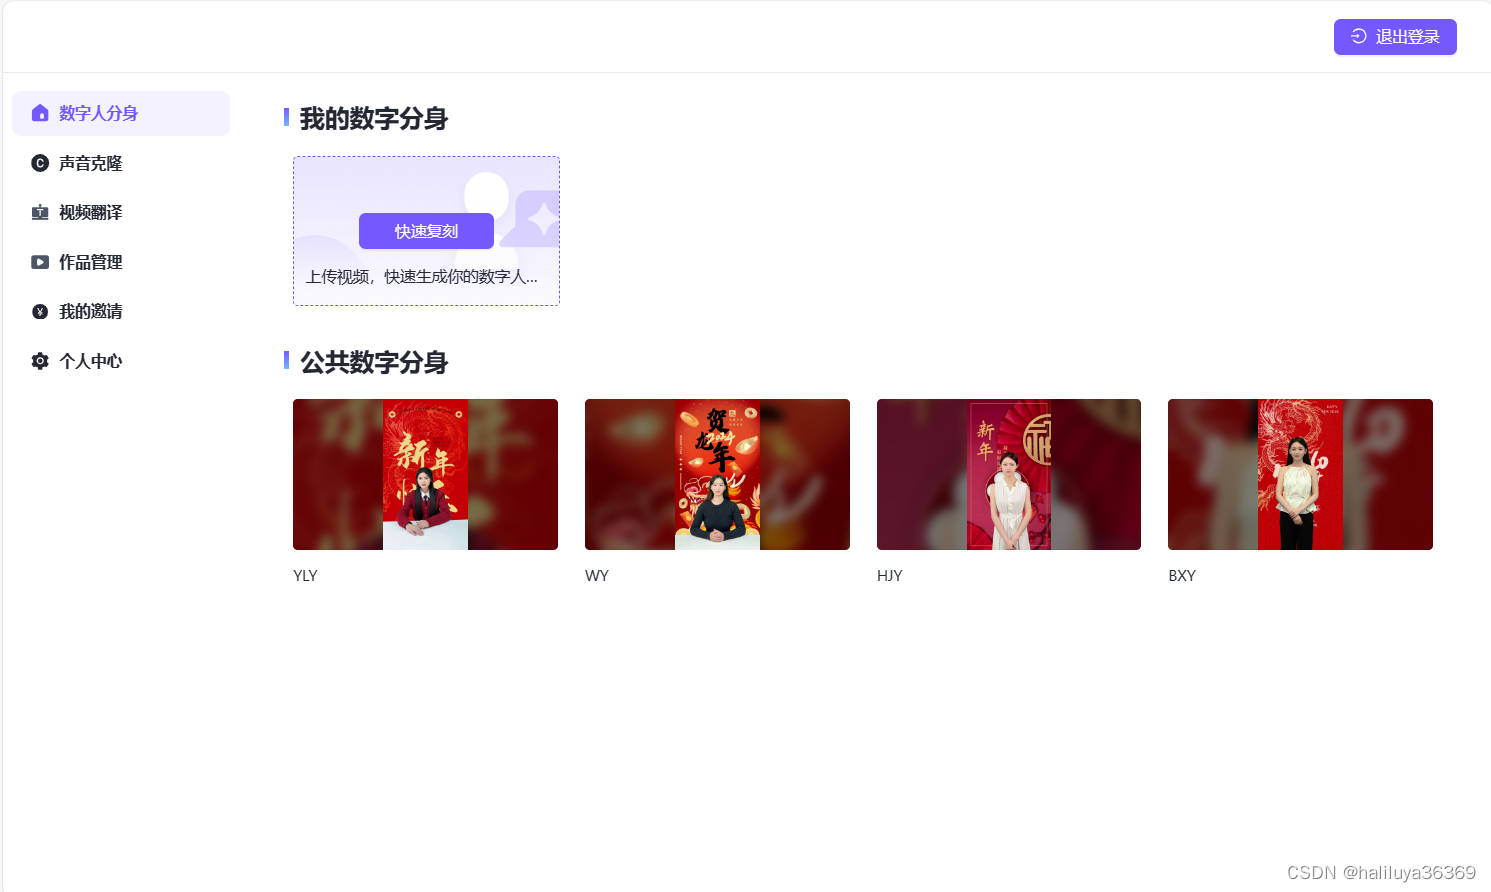The width and height of the screenshot is (1491, 892).
Task: Open 个人中心 in the sidebar
Action: point(121,361)
